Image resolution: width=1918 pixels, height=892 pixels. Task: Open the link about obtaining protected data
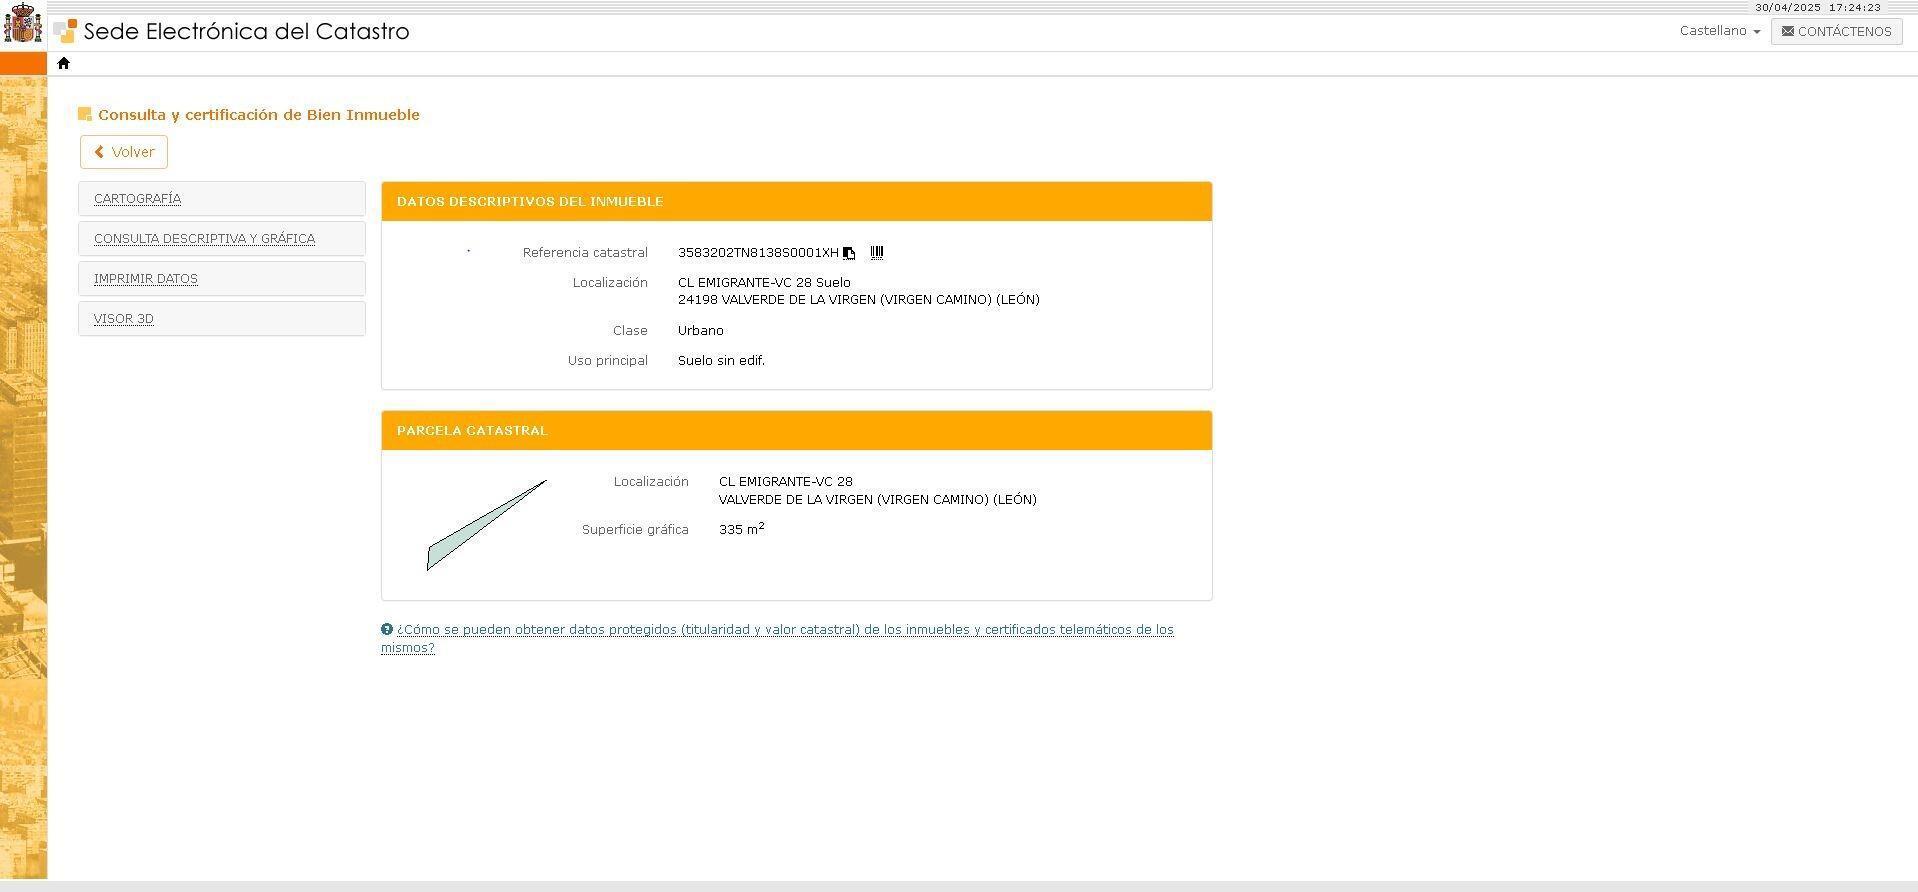click(784, 630)
